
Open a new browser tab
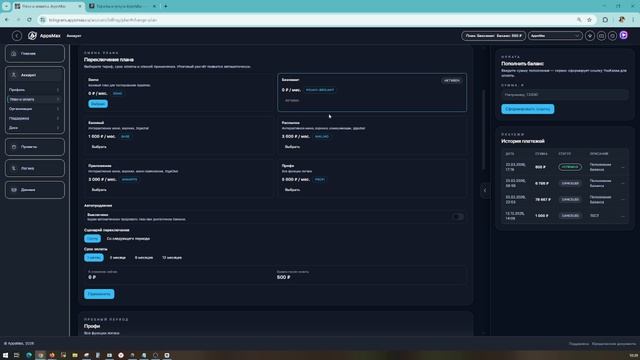166,6
